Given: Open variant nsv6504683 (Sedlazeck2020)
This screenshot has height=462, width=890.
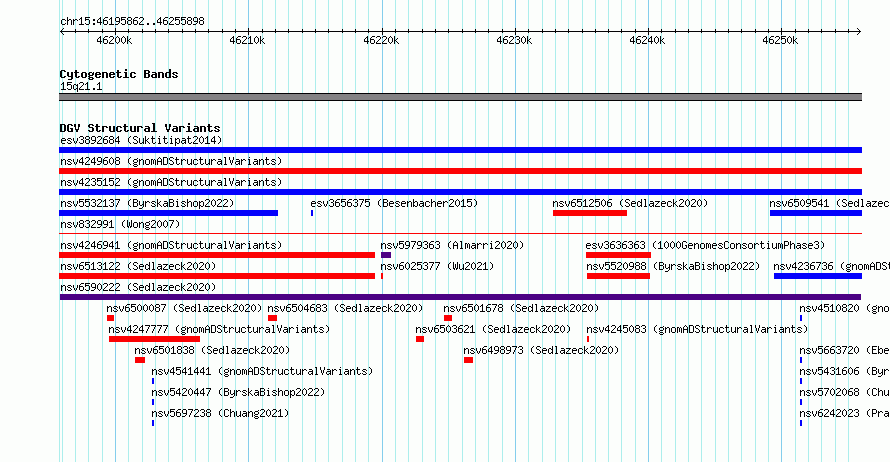Looking at the screenshot, I should pyautogui.click(x=345, y=308).
